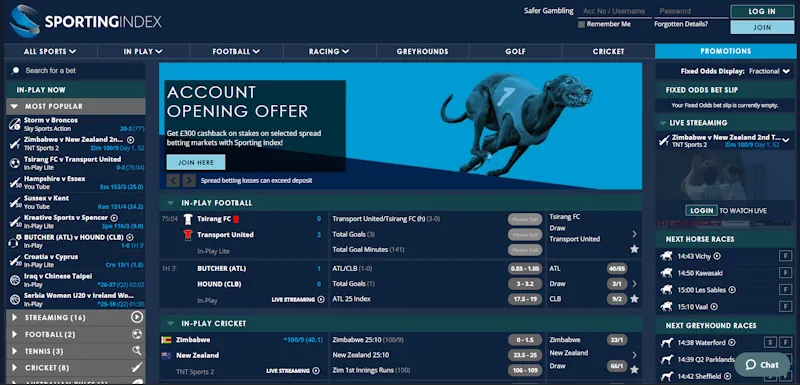Open the Golf tab

tap(515, 51)
